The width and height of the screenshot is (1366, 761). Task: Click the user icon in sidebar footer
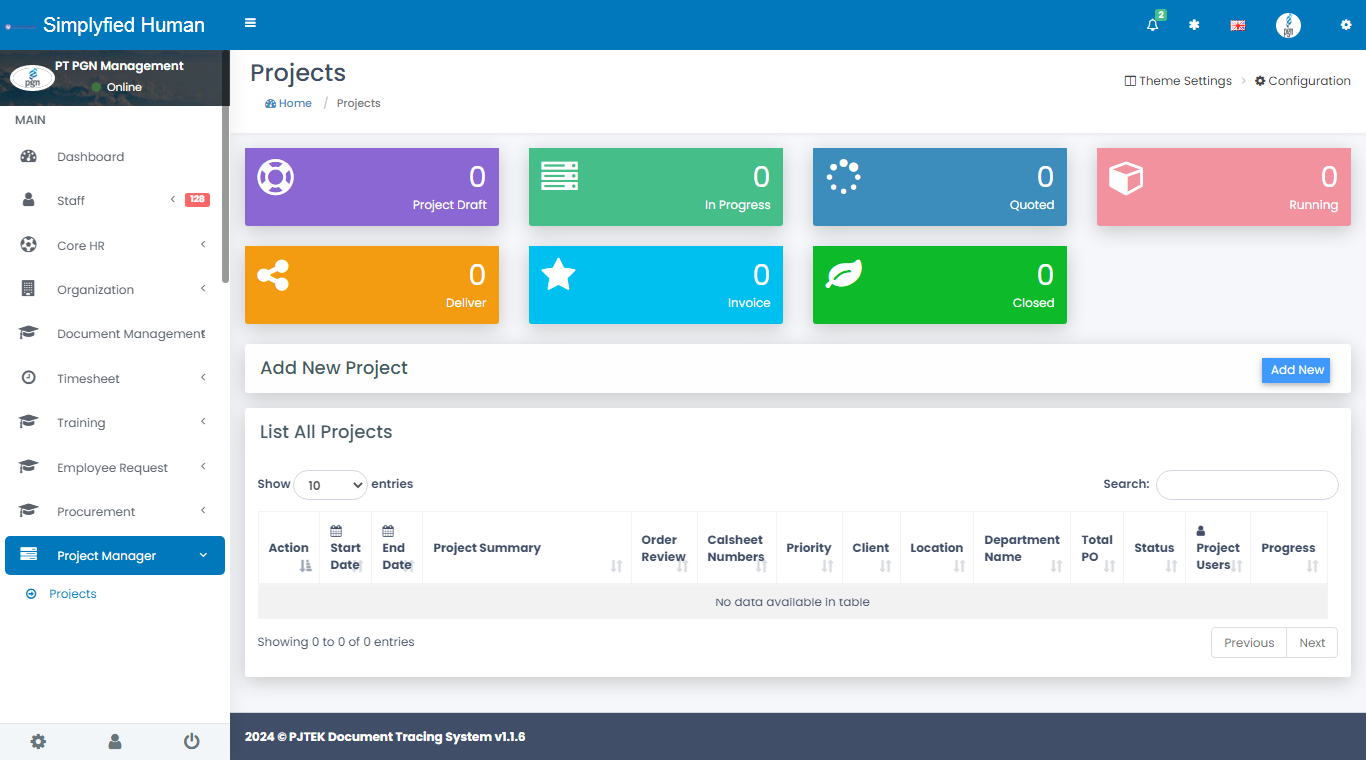point(115,741)
